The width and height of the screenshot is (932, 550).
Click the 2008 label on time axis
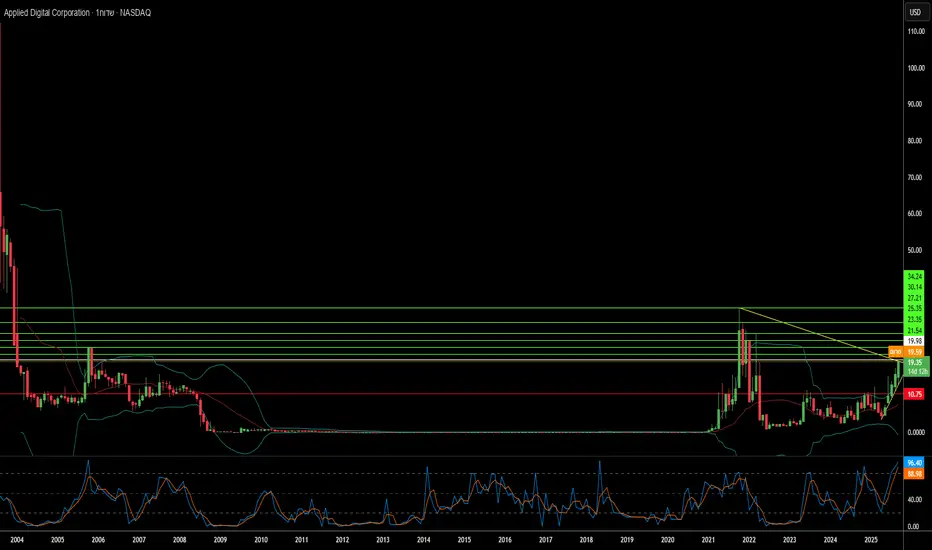pos(180,540)
